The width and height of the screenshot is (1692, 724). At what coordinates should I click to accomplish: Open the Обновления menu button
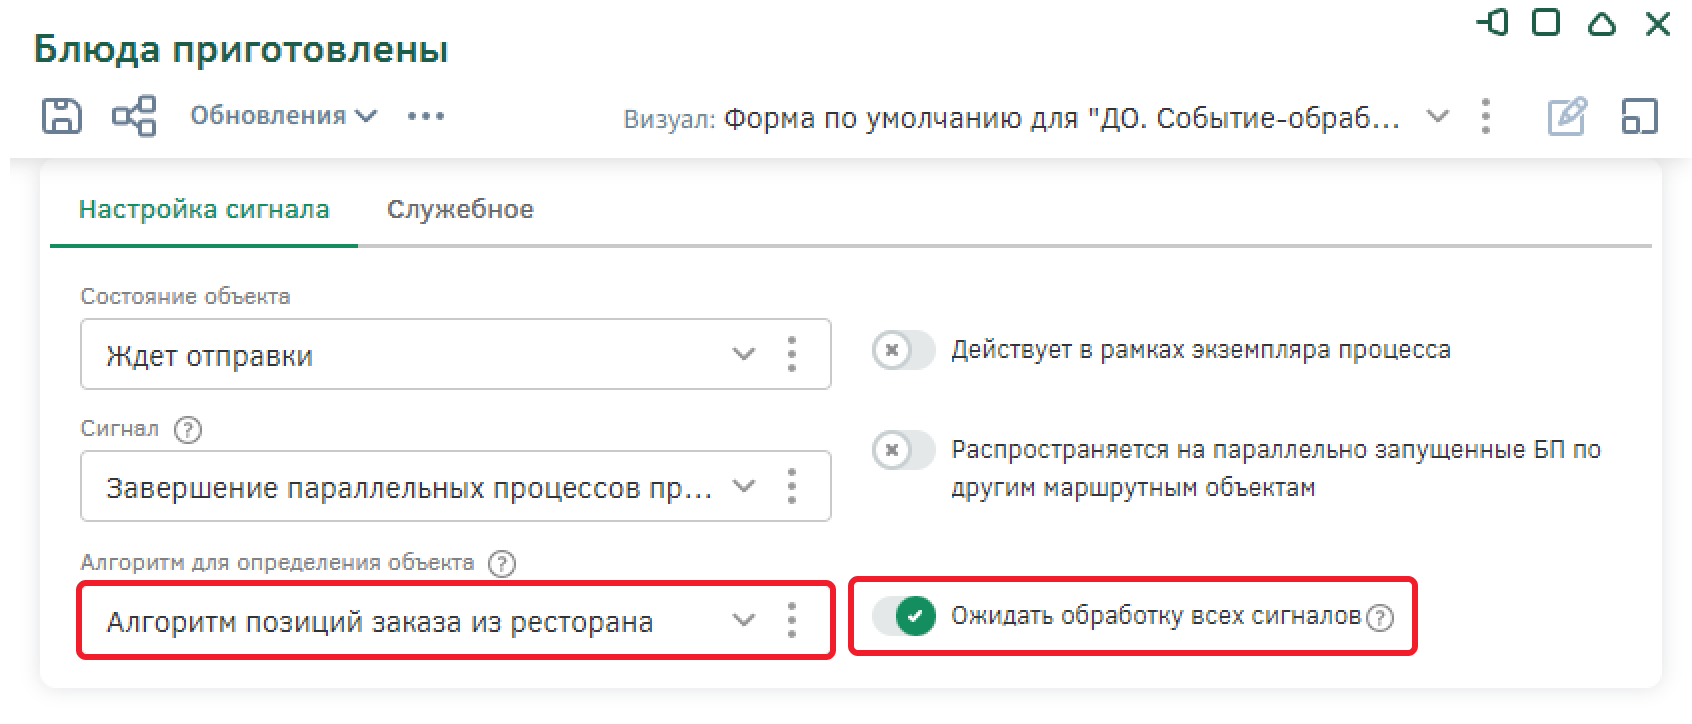coord(283,116)
